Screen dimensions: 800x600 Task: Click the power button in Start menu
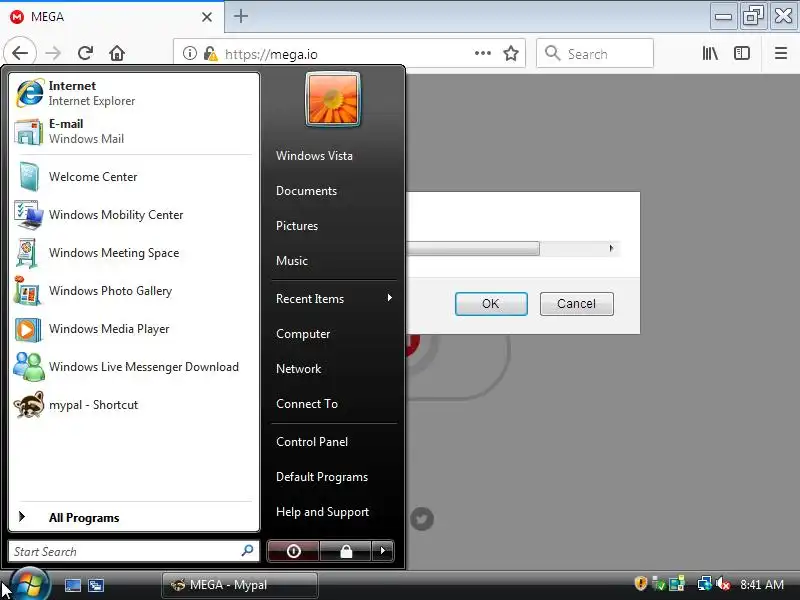coord(293,551)
